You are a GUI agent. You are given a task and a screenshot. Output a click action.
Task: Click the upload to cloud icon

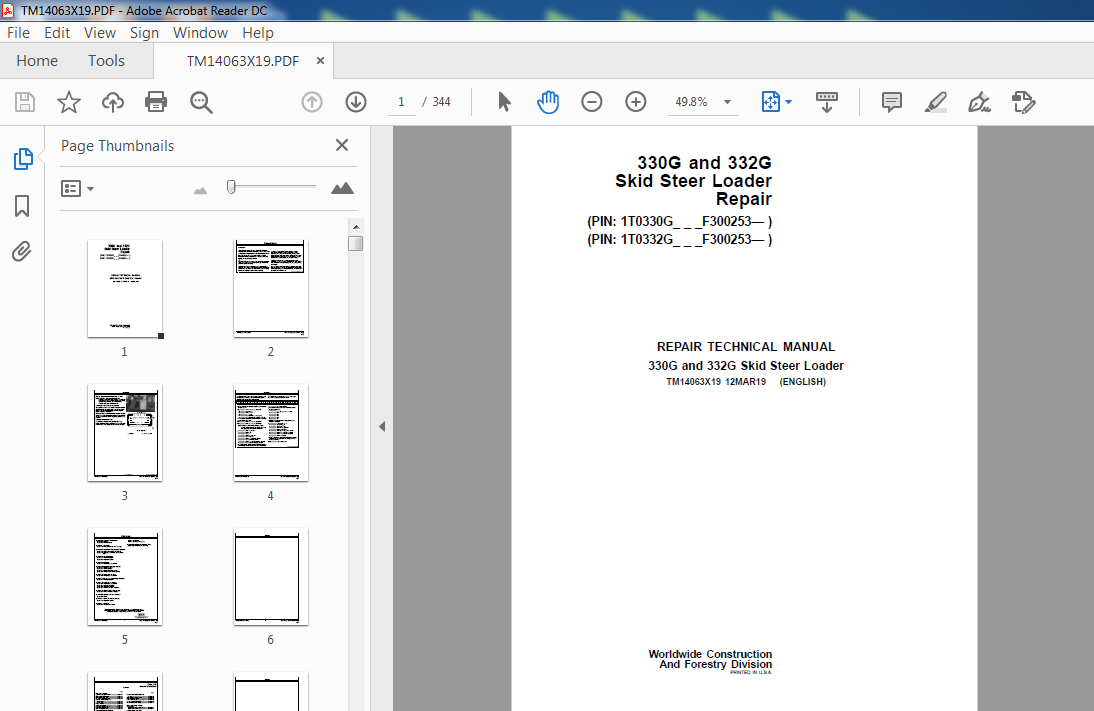(112, 102)
